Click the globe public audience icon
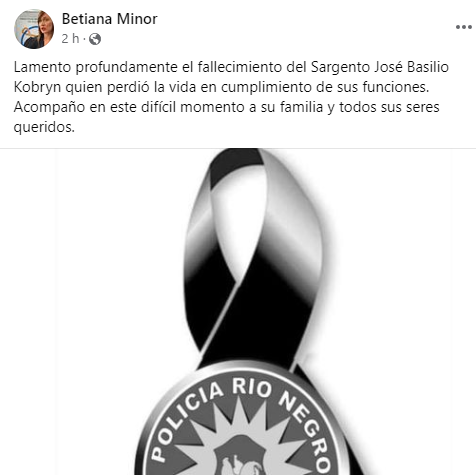 [95, 39]
